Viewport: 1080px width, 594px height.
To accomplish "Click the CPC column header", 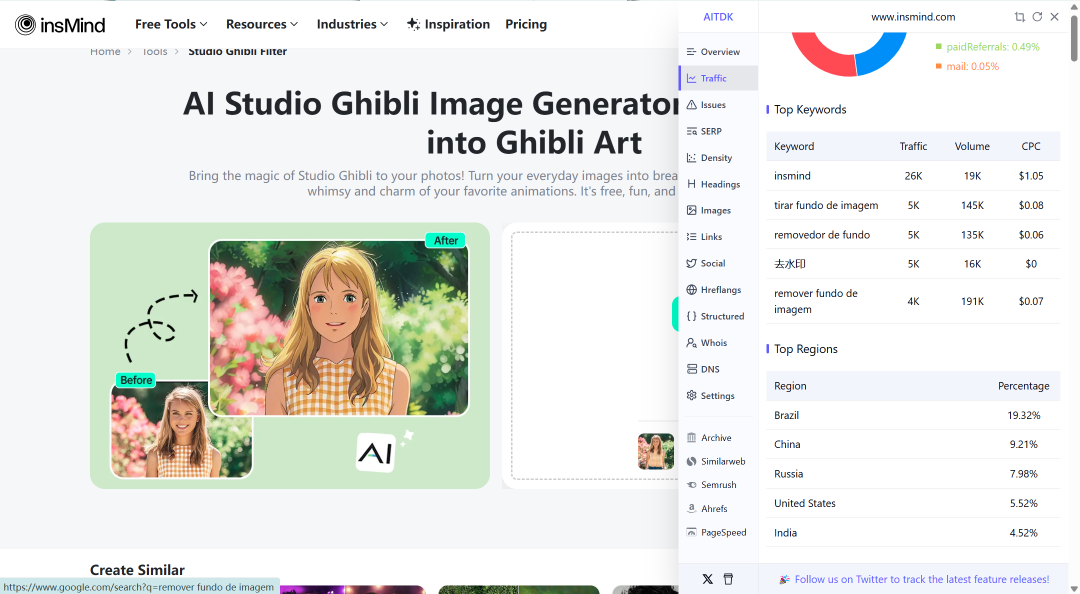I will point(1030,146).
